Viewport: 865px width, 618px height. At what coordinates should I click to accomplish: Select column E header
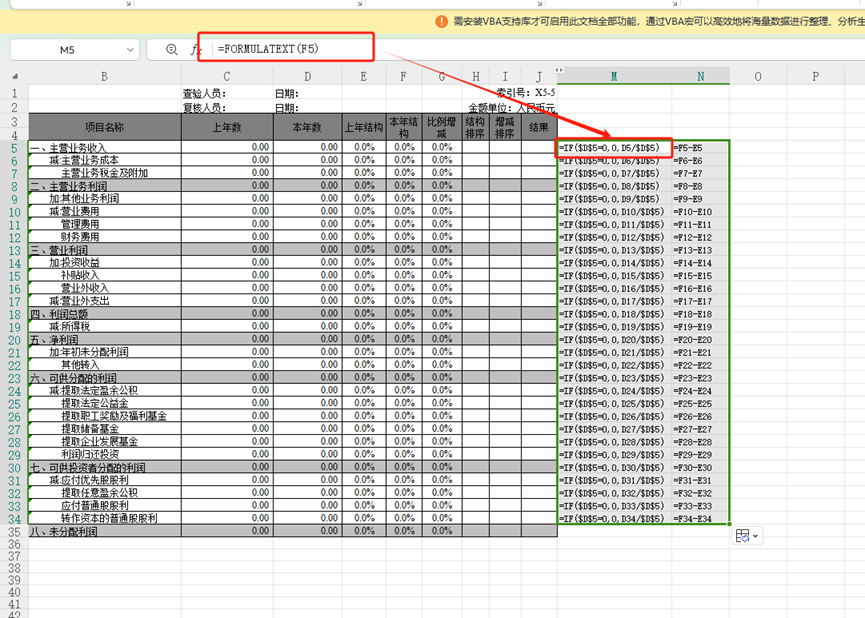[364, 77]
